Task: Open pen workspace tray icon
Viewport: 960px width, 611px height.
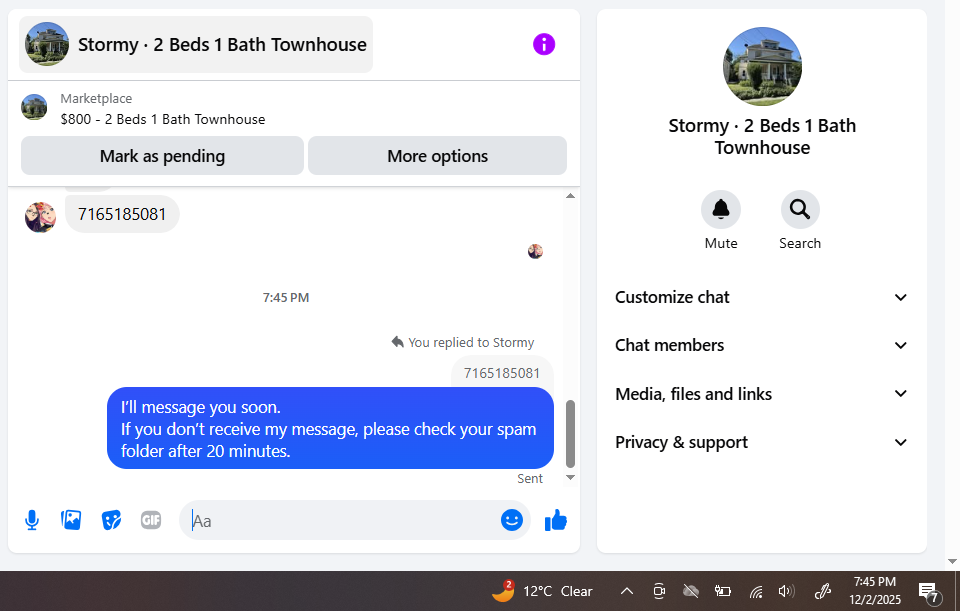Action: 822,591
